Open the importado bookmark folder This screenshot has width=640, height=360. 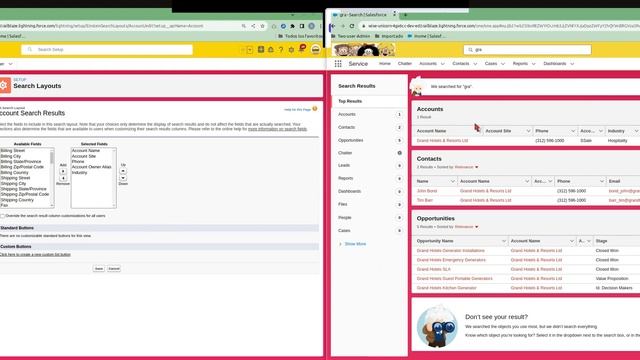coord(389,36)
